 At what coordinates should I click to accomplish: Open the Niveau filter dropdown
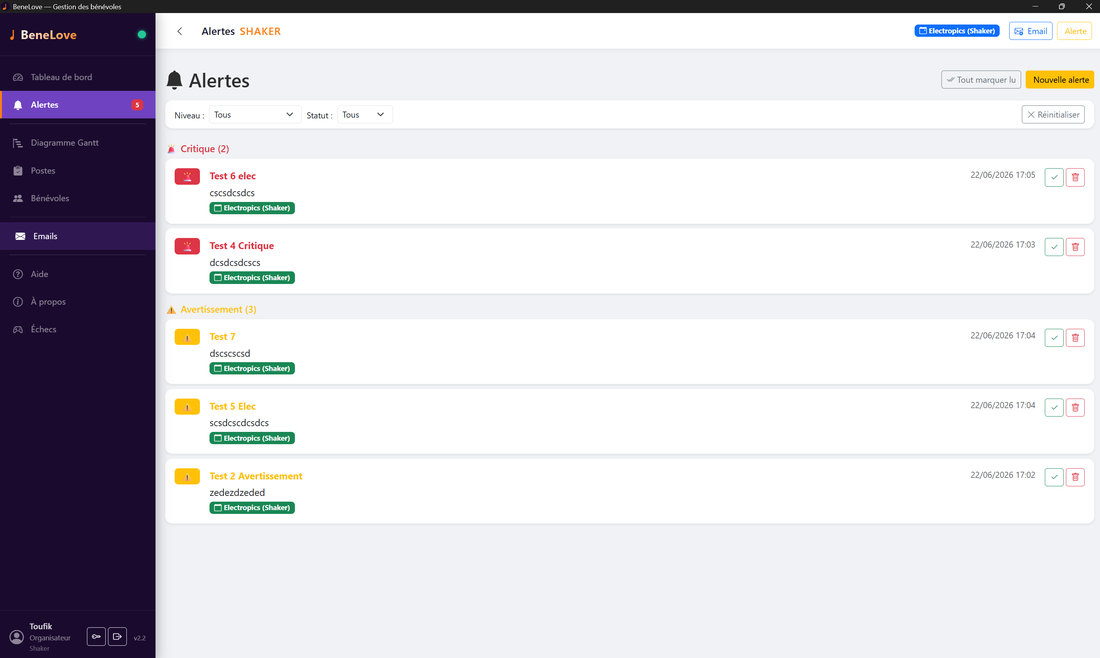point(255,114)
